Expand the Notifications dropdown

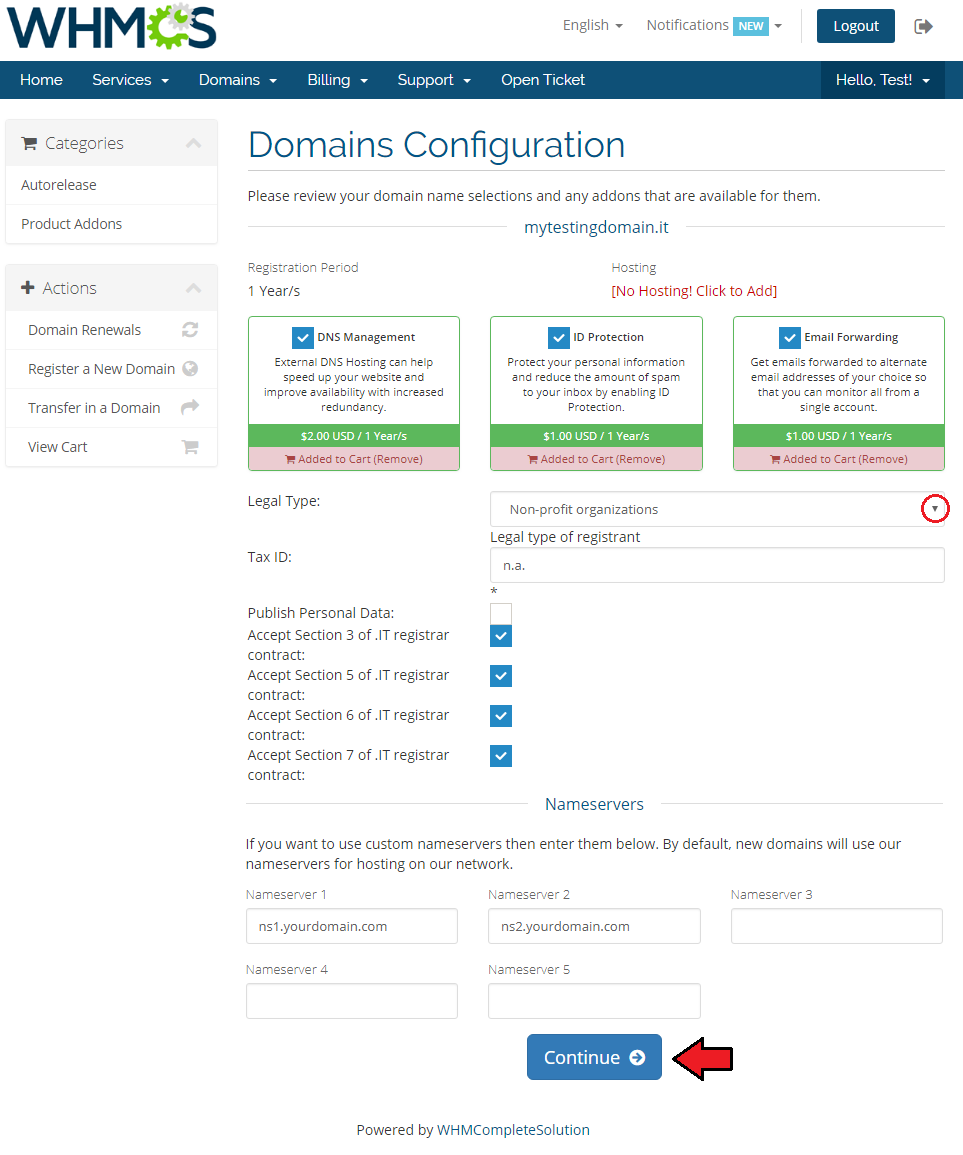[713, 25]
